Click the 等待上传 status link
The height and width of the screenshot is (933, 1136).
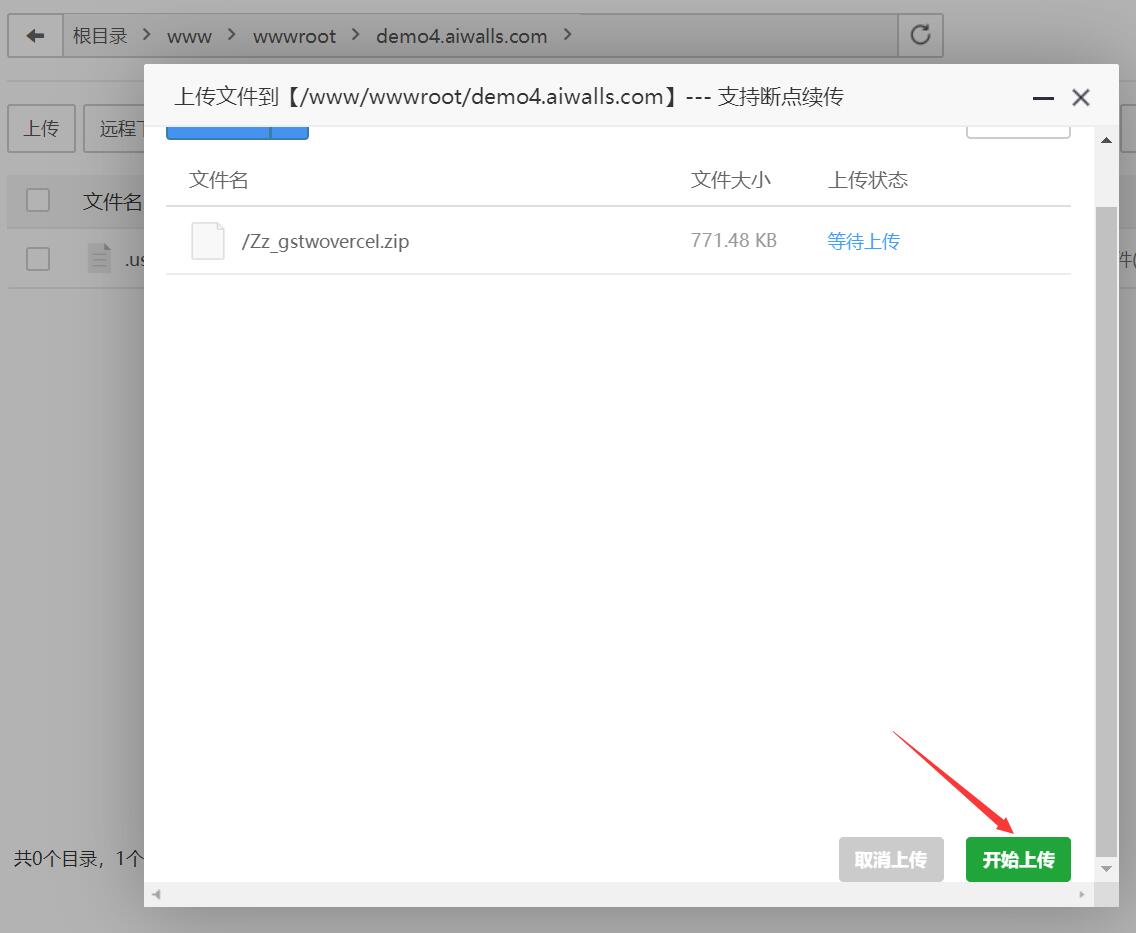coord(863,241)
